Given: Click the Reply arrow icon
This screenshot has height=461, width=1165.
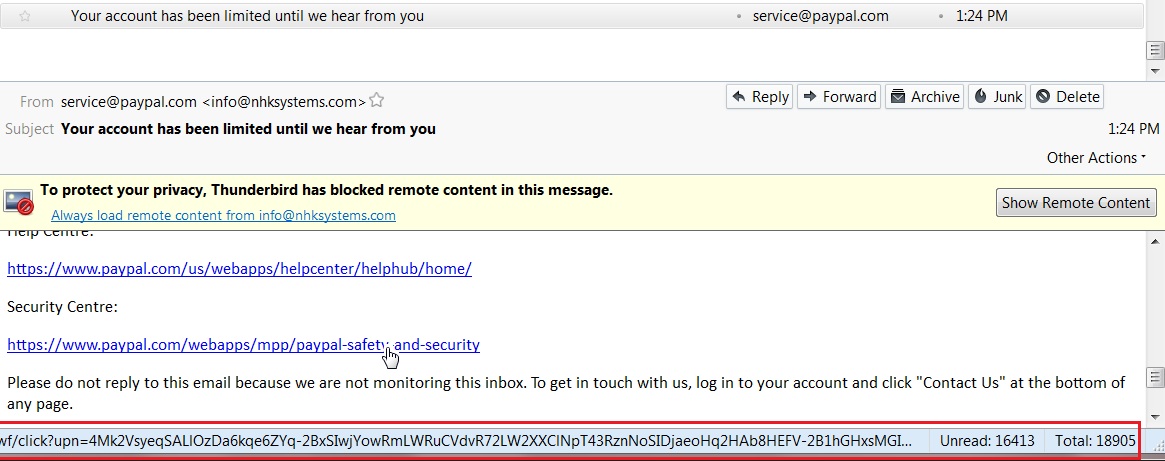Looking at the screenshot, I should click(x=738, y=97).
